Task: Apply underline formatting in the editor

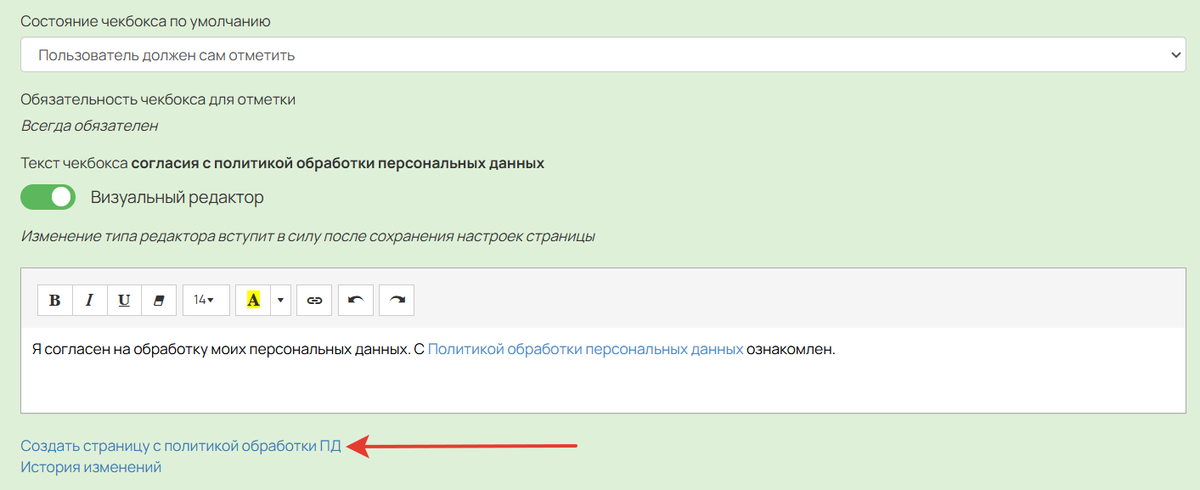Action: 123,300
